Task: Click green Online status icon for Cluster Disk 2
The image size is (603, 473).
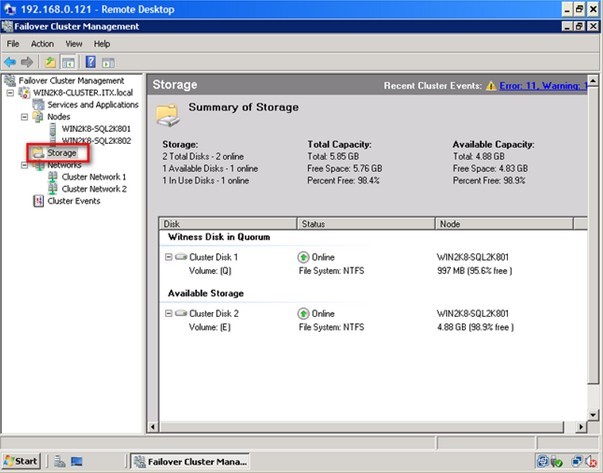Action: click(303, 313)
